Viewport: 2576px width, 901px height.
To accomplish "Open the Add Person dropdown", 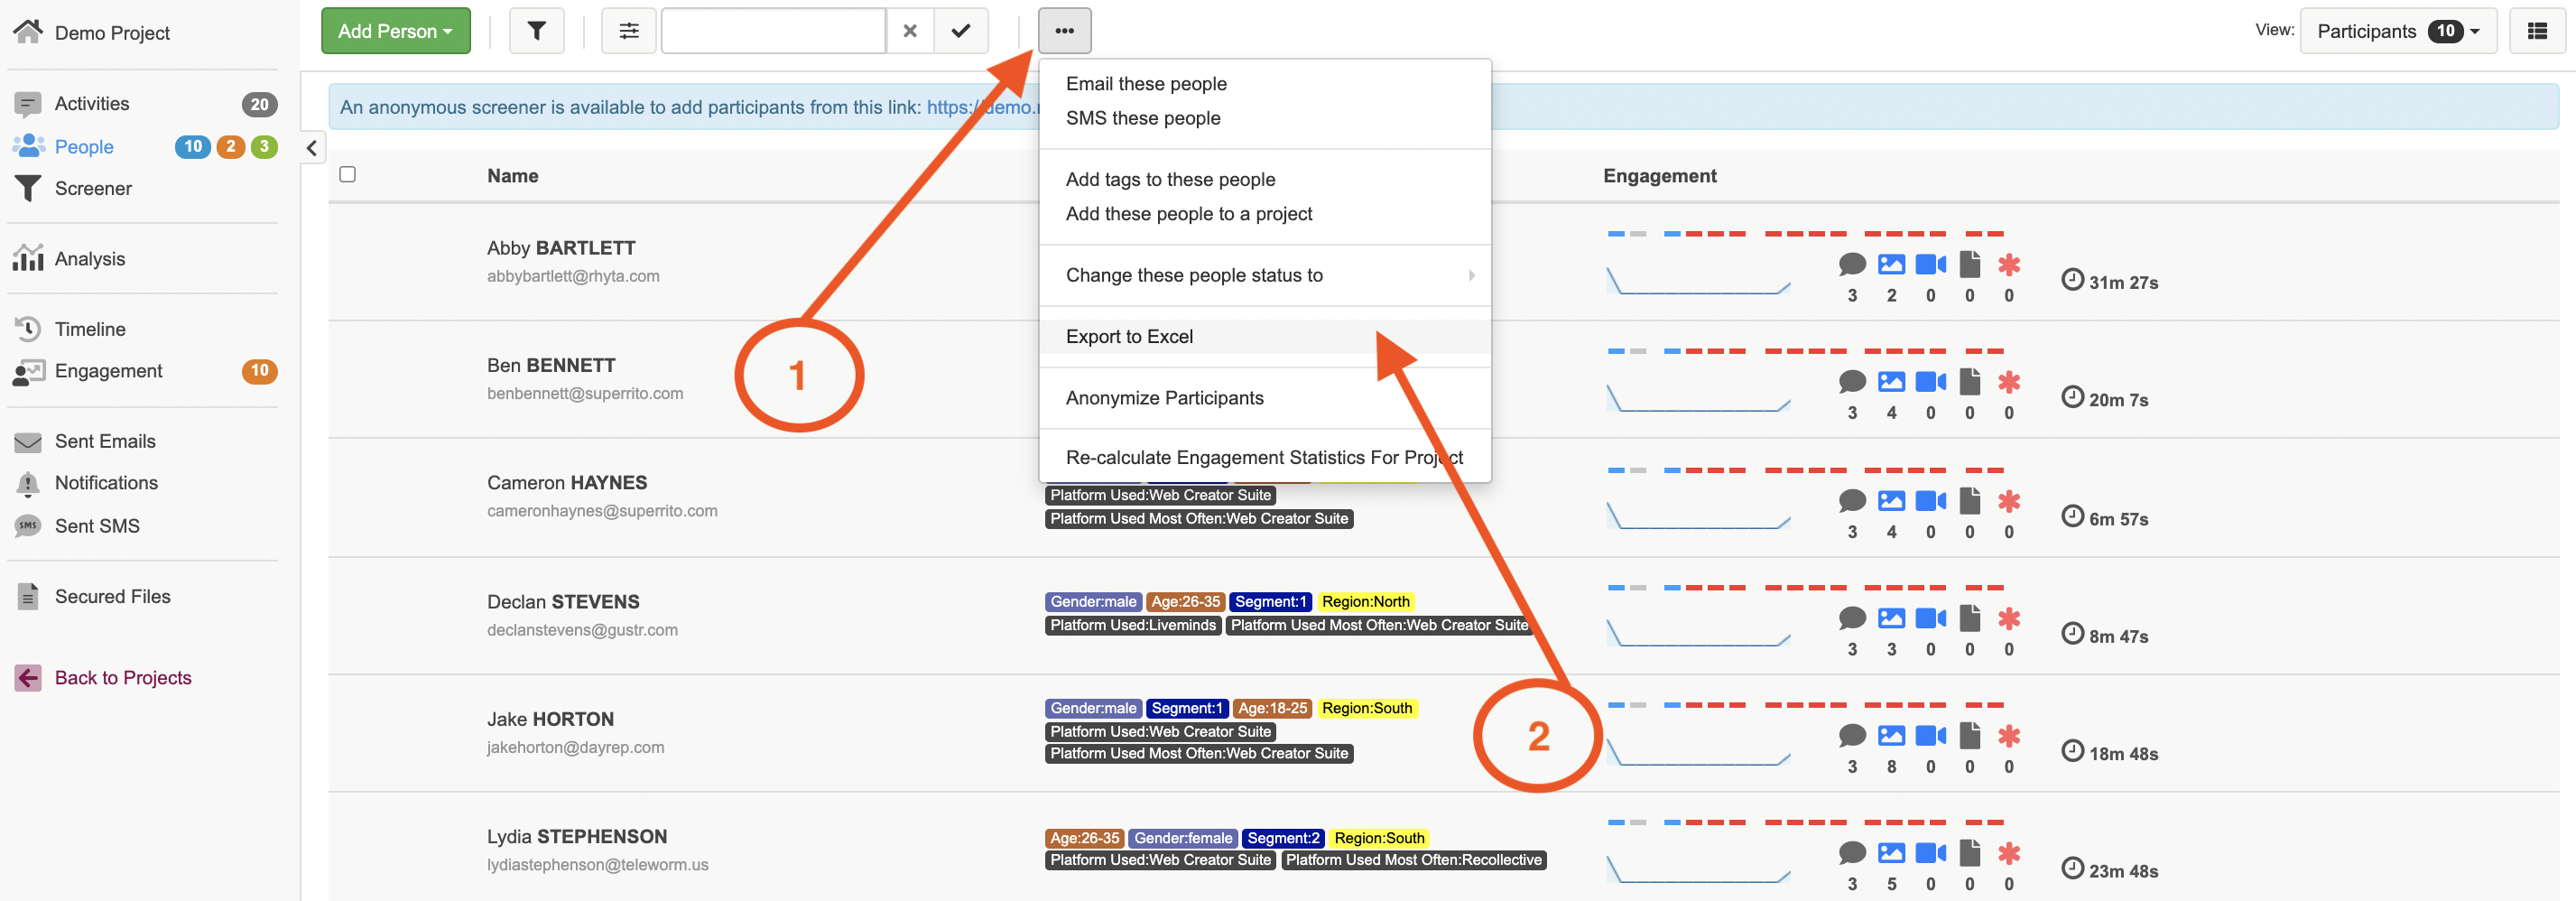I will click(x=395, y=31).
